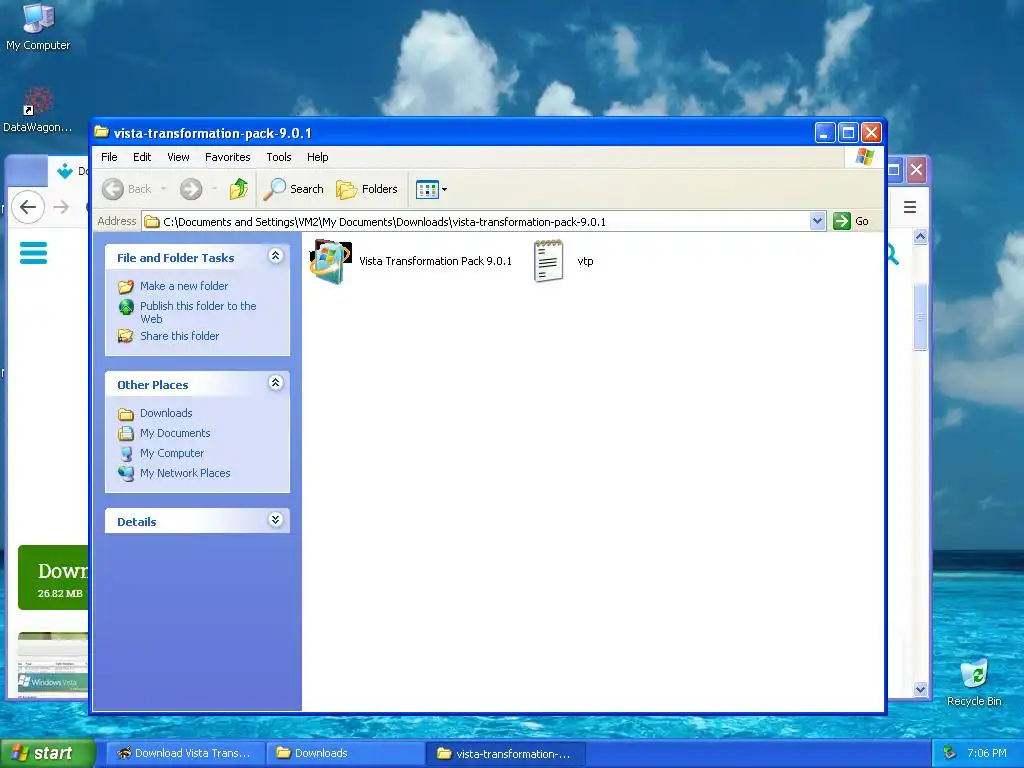Image resolution: width=1024 pixels, height=768 pixels.
Task: Go up one folder level
Action: (239, 189)
